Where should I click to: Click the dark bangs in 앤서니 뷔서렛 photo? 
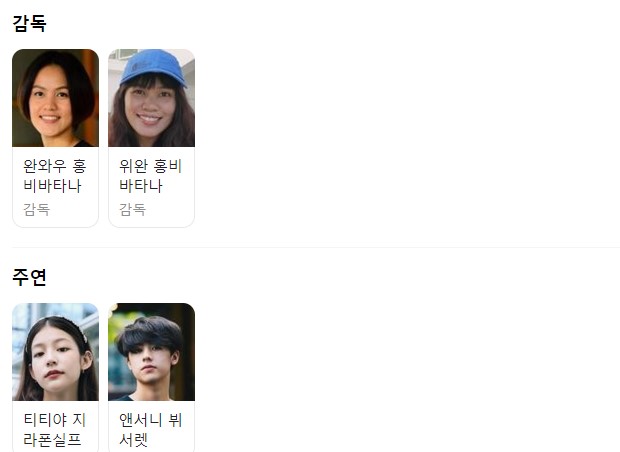[148, 336]
